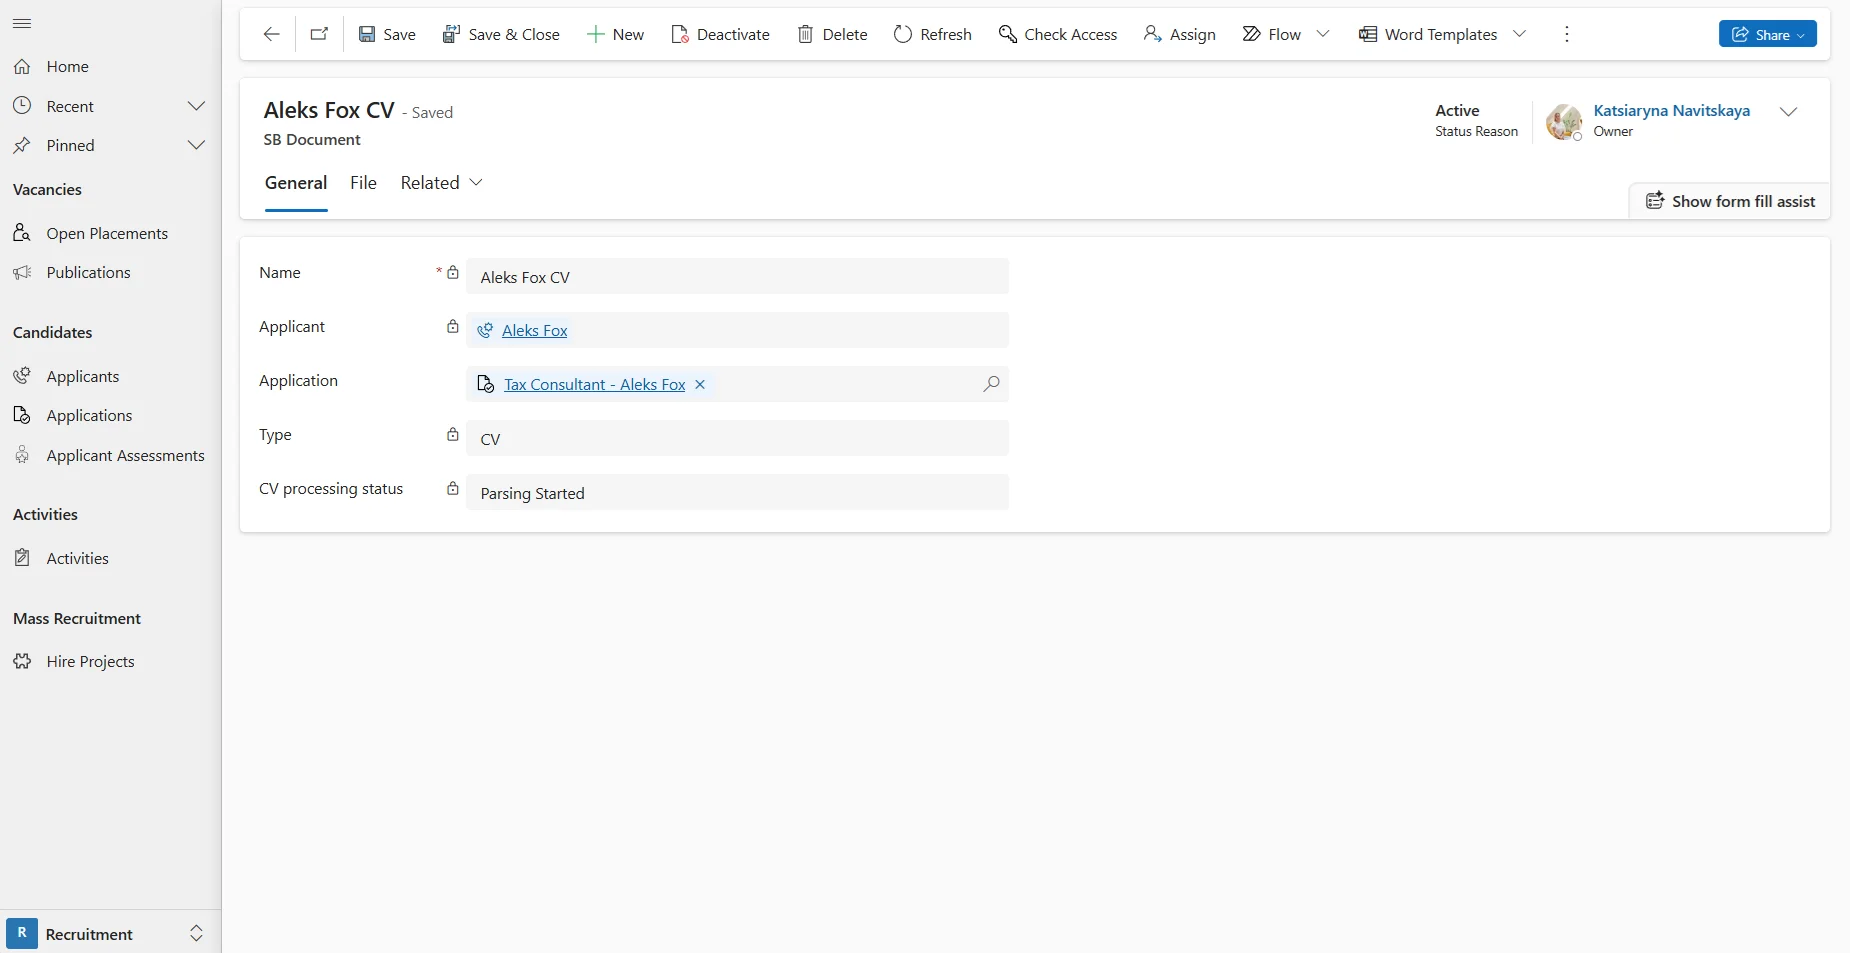Expand the header details chevron
1850x953 pixels.
tap(1788, 112)
